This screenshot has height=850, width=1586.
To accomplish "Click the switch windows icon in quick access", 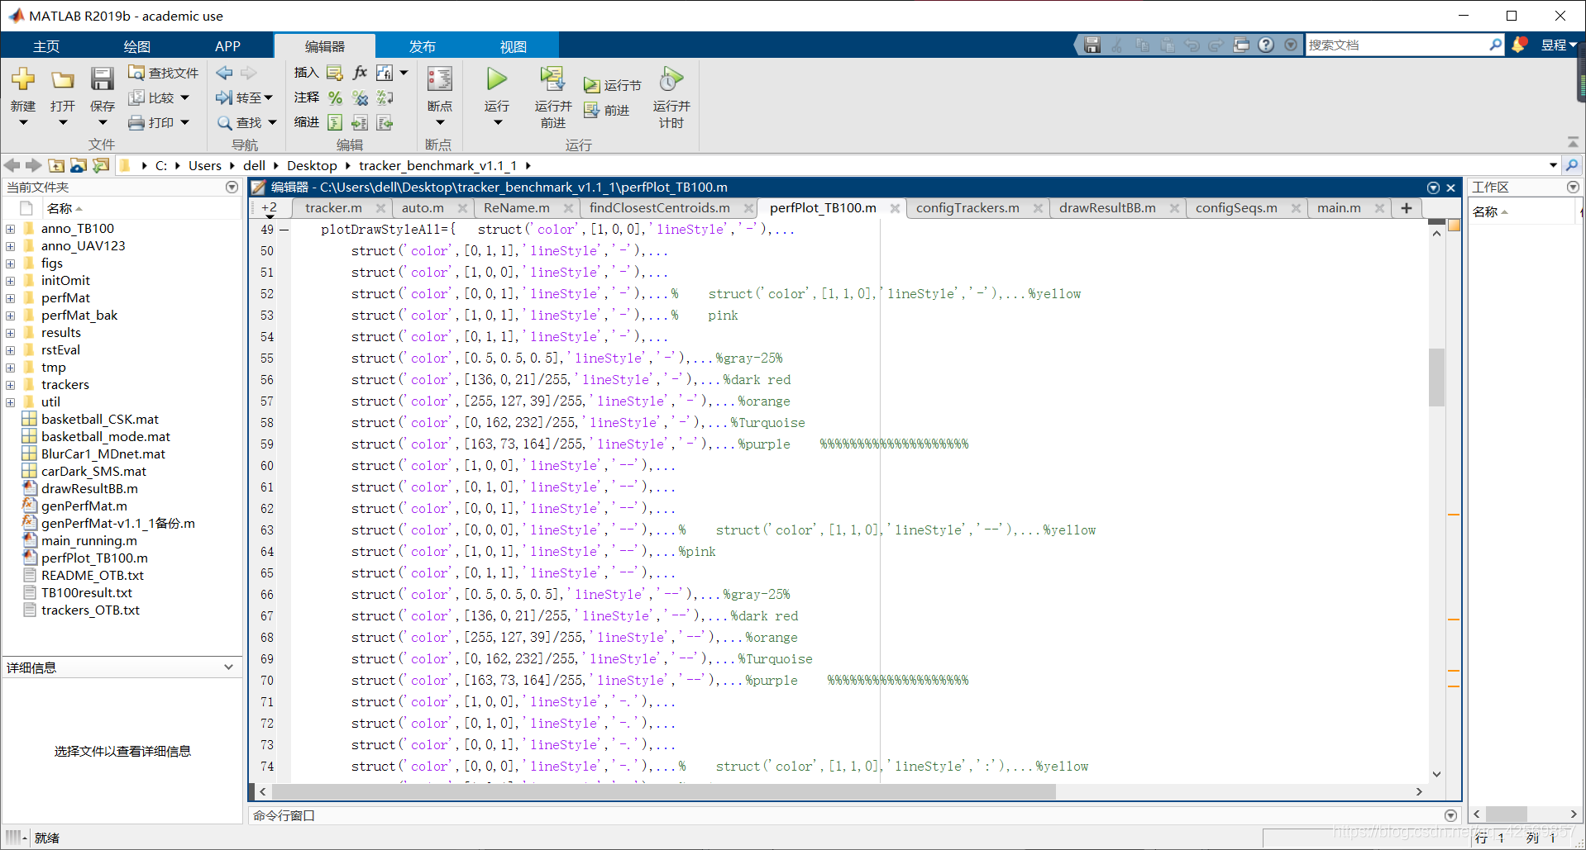I will (x=1241, y=45).
